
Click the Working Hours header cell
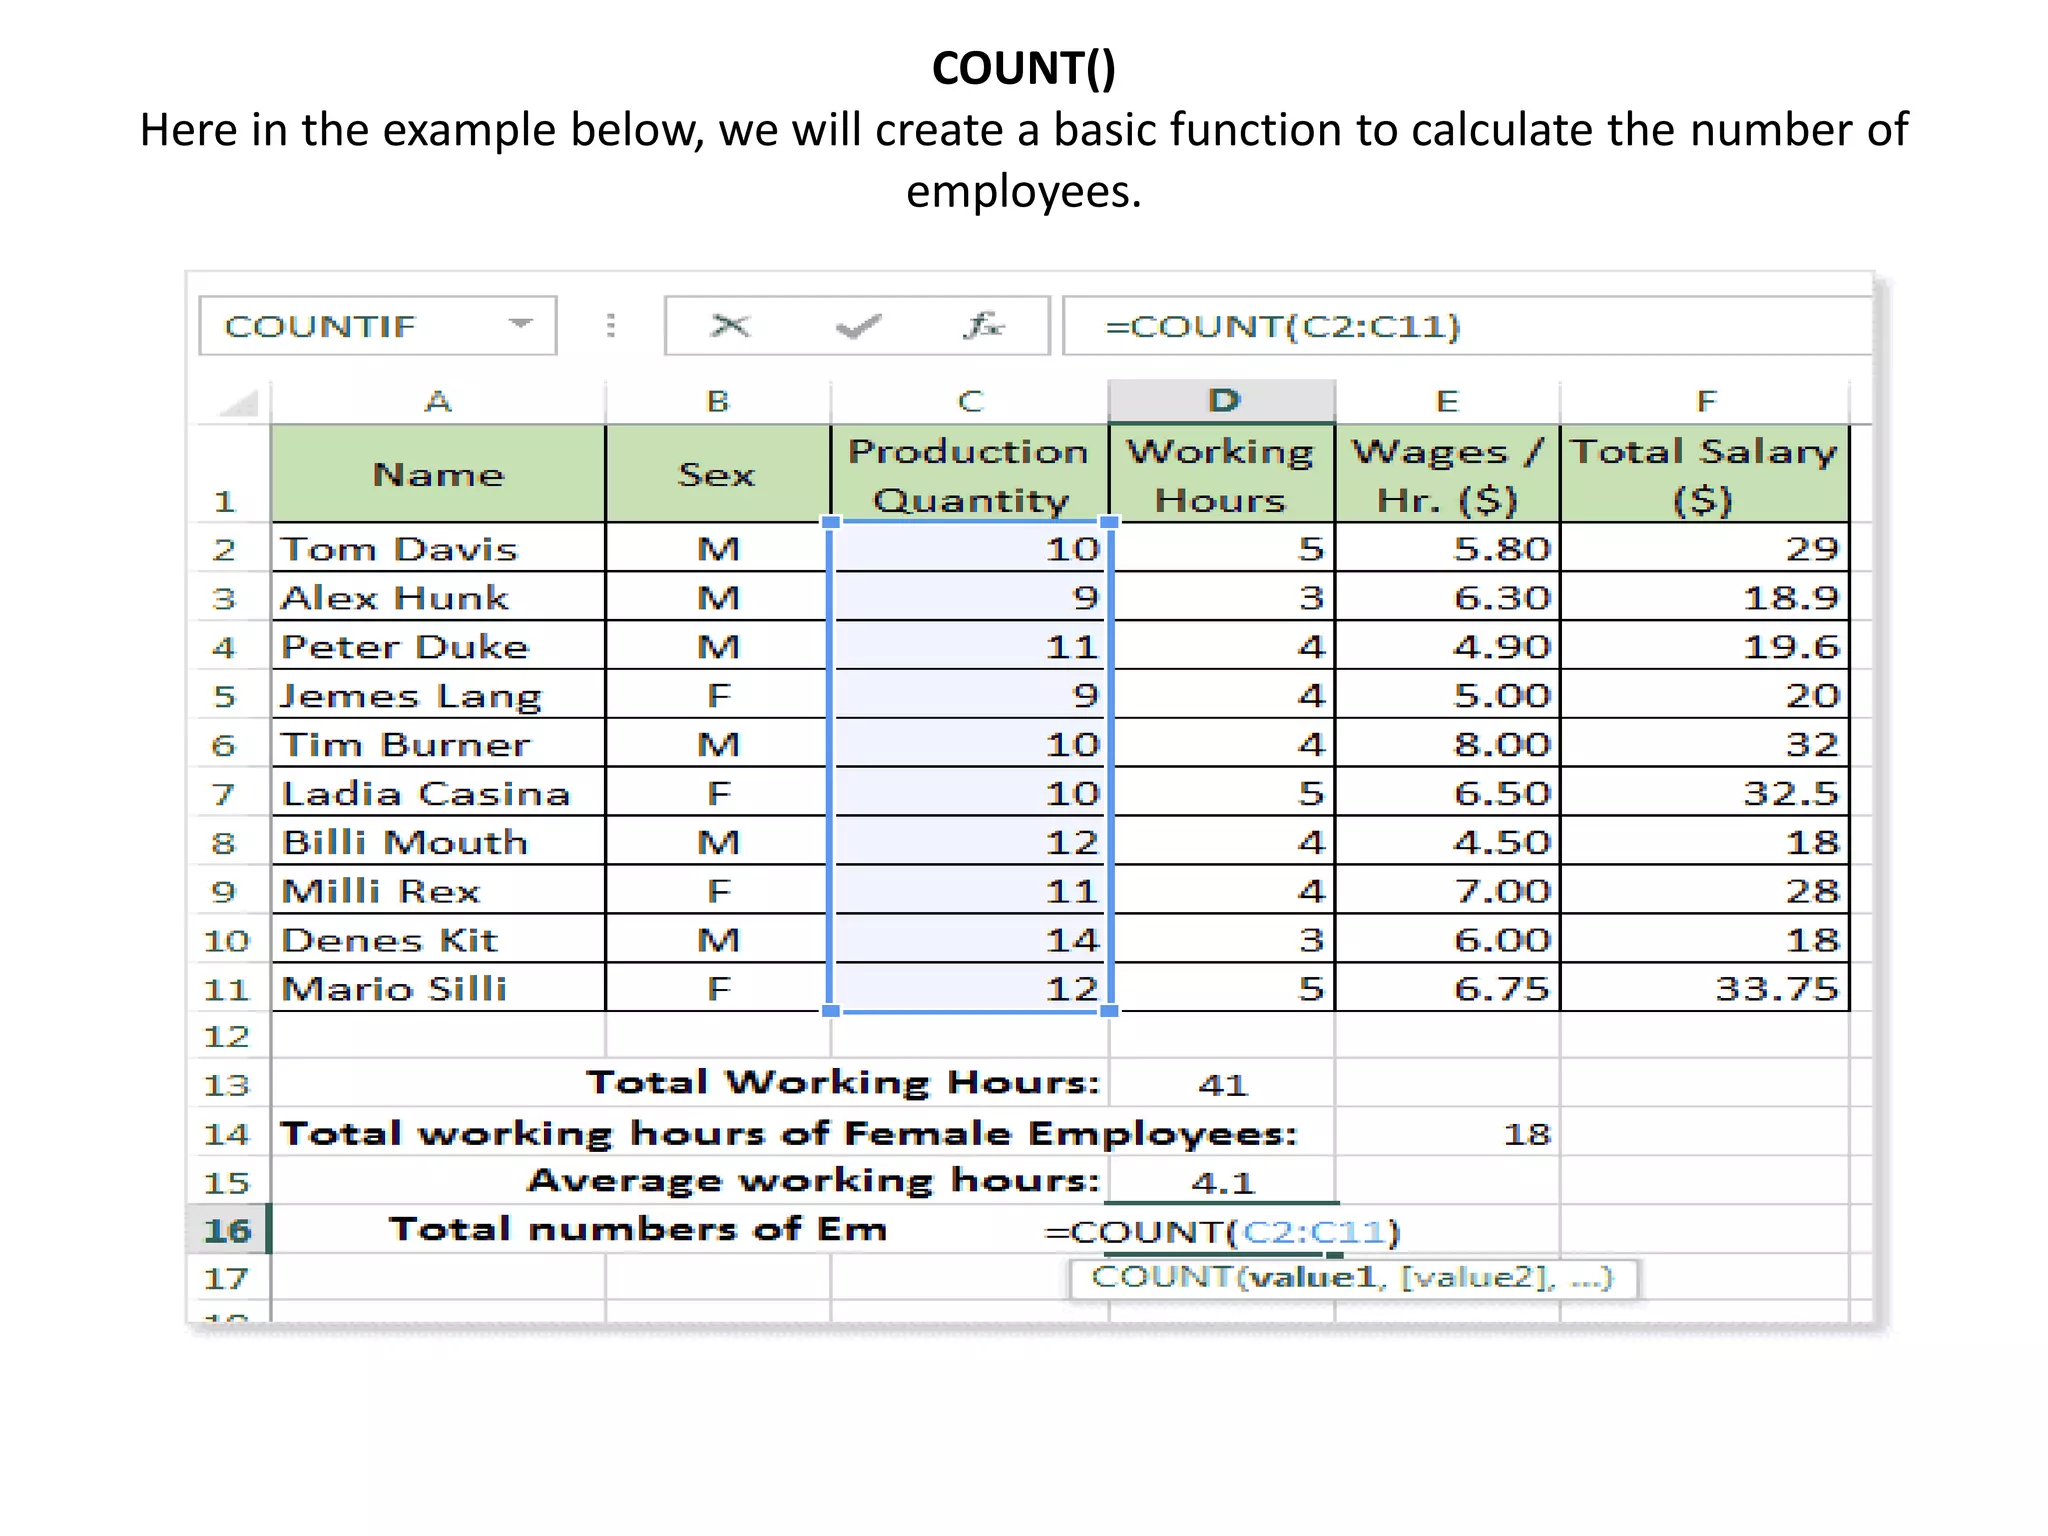(x=1222, y=474)
